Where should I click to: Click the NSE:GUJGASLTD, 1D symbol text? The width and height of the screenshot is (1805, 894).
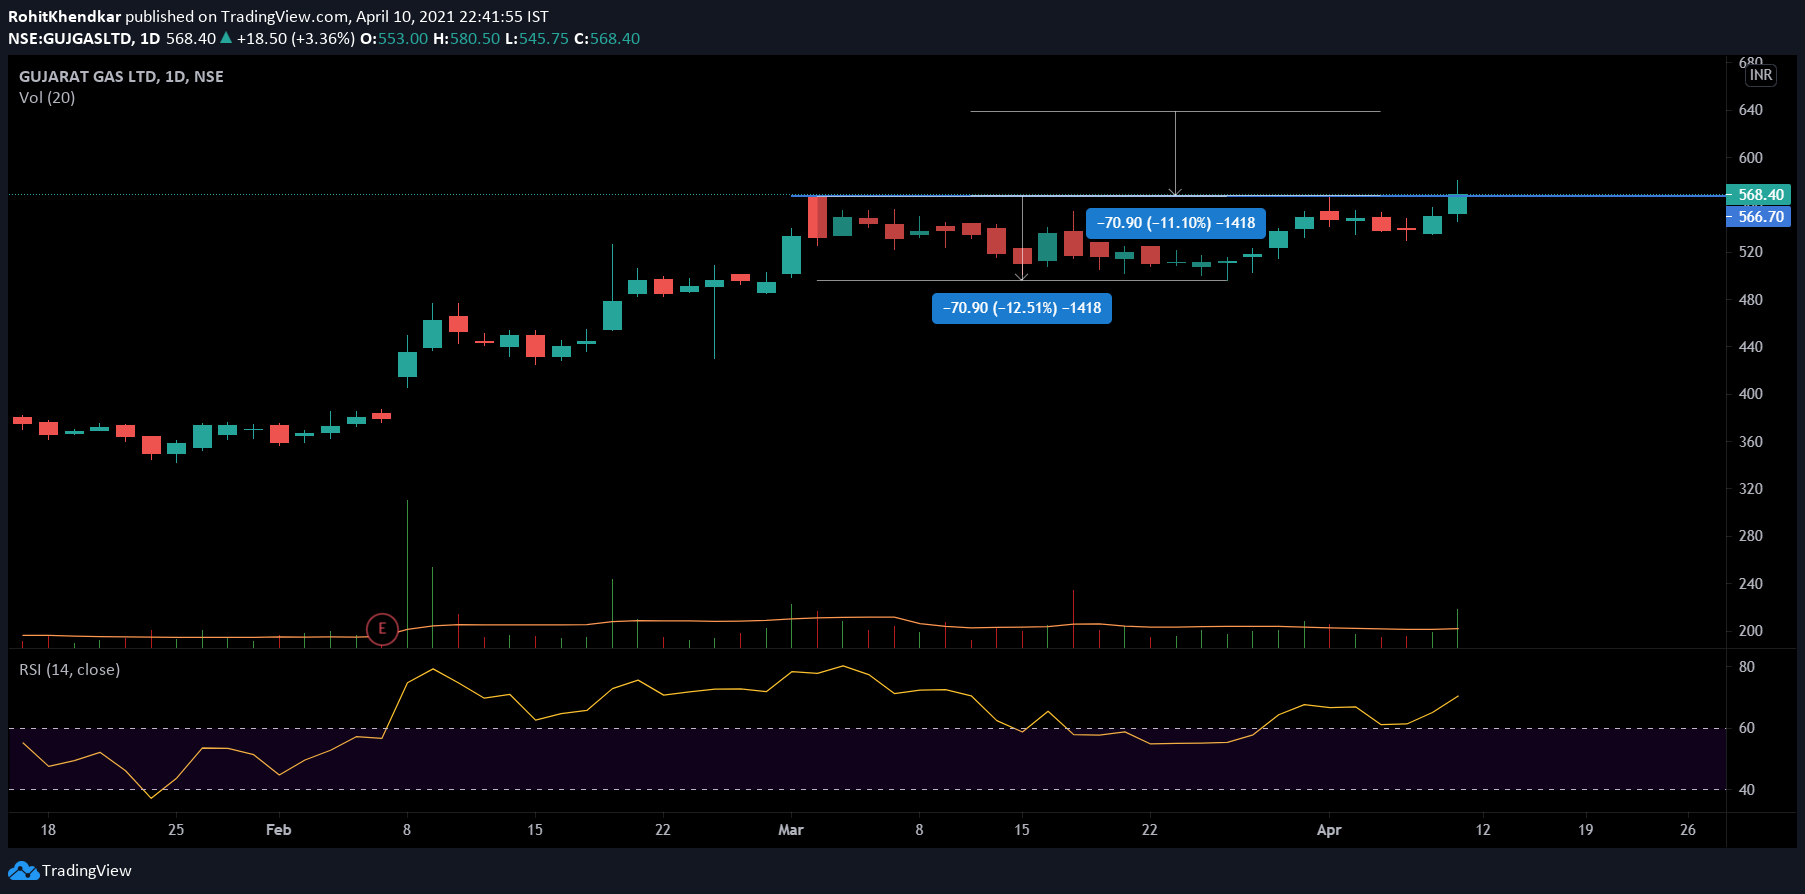pyautogui.click(x=84, y=39)
